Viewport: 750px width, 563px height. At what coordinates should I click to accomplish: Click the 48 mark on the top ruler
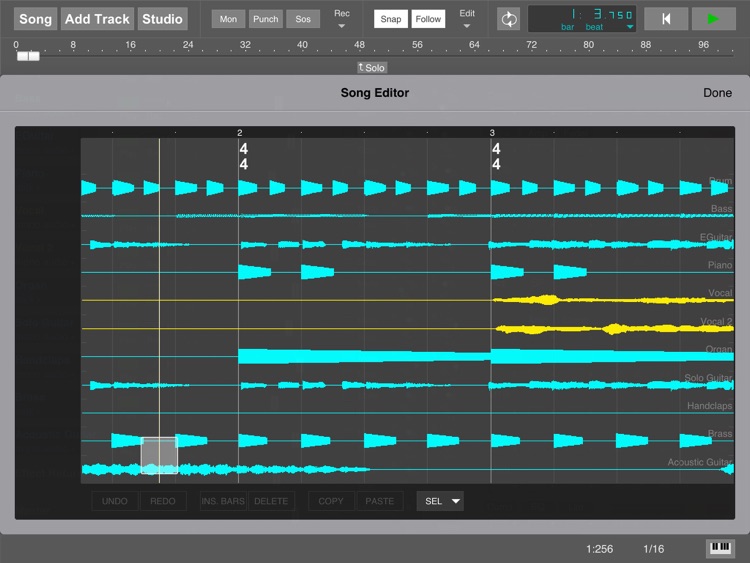(359, 45)
